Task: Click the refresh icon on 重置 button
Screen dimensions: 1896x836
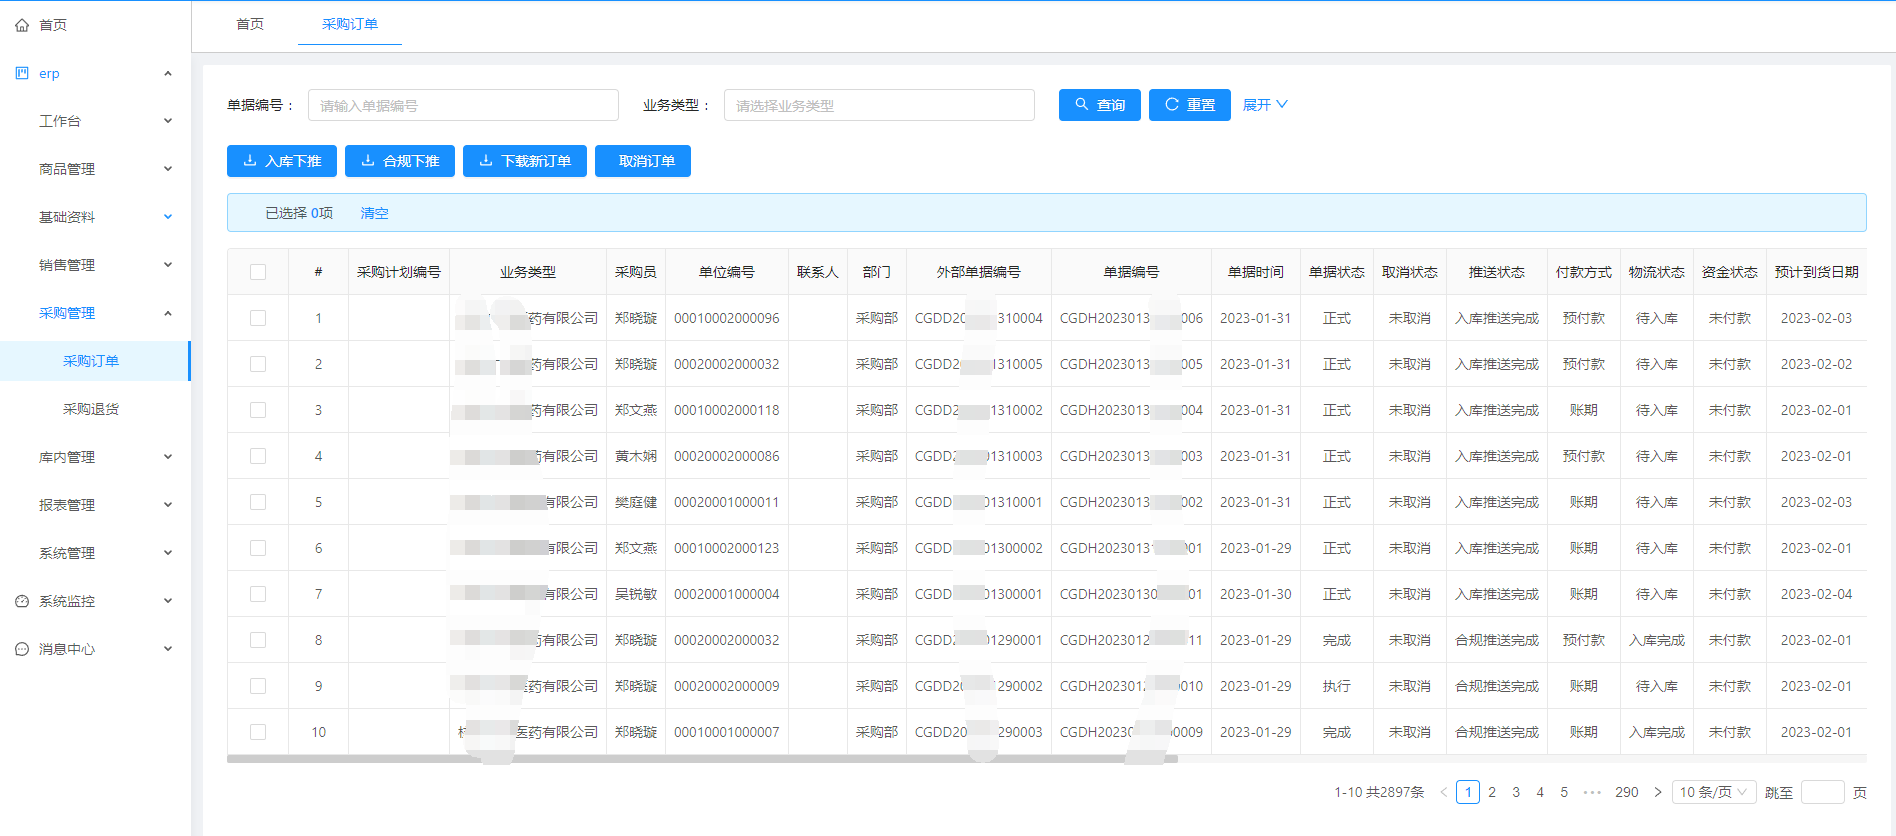Action: pos(1171,104)
